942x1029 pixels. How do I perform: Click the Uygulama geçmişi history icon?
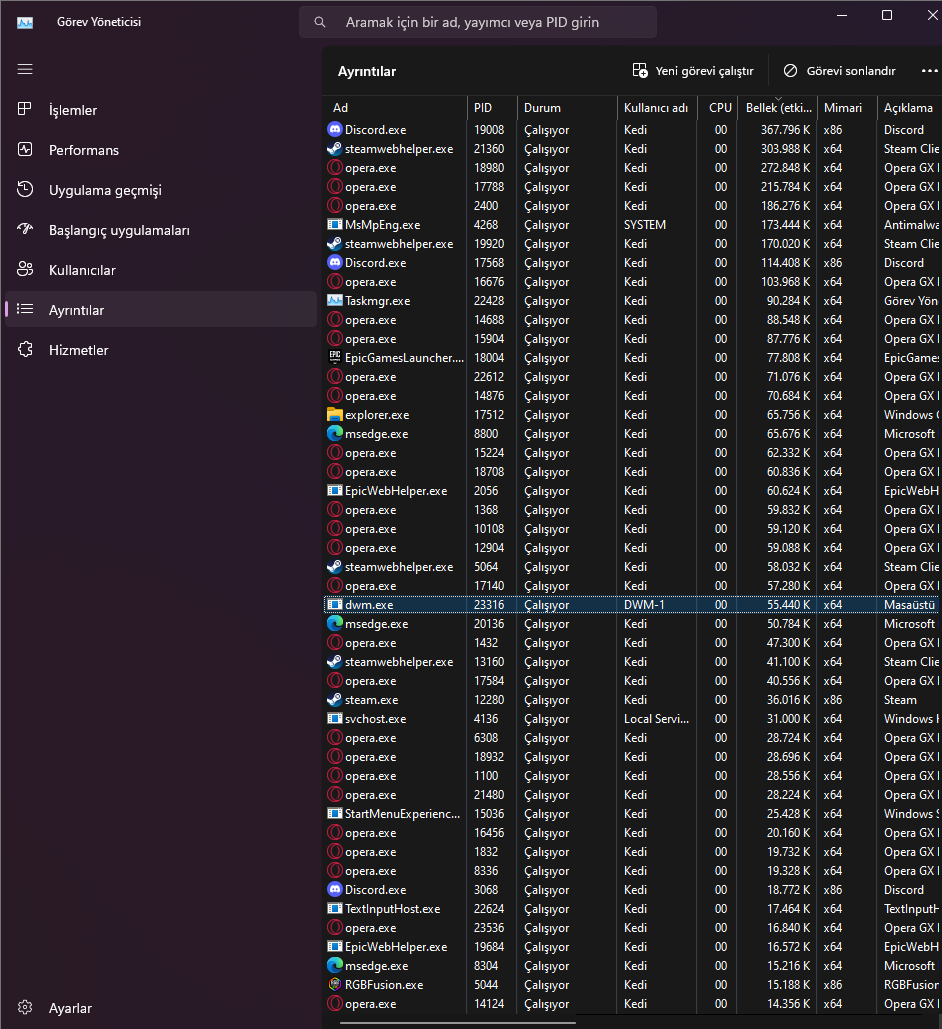tap(25, 190)
